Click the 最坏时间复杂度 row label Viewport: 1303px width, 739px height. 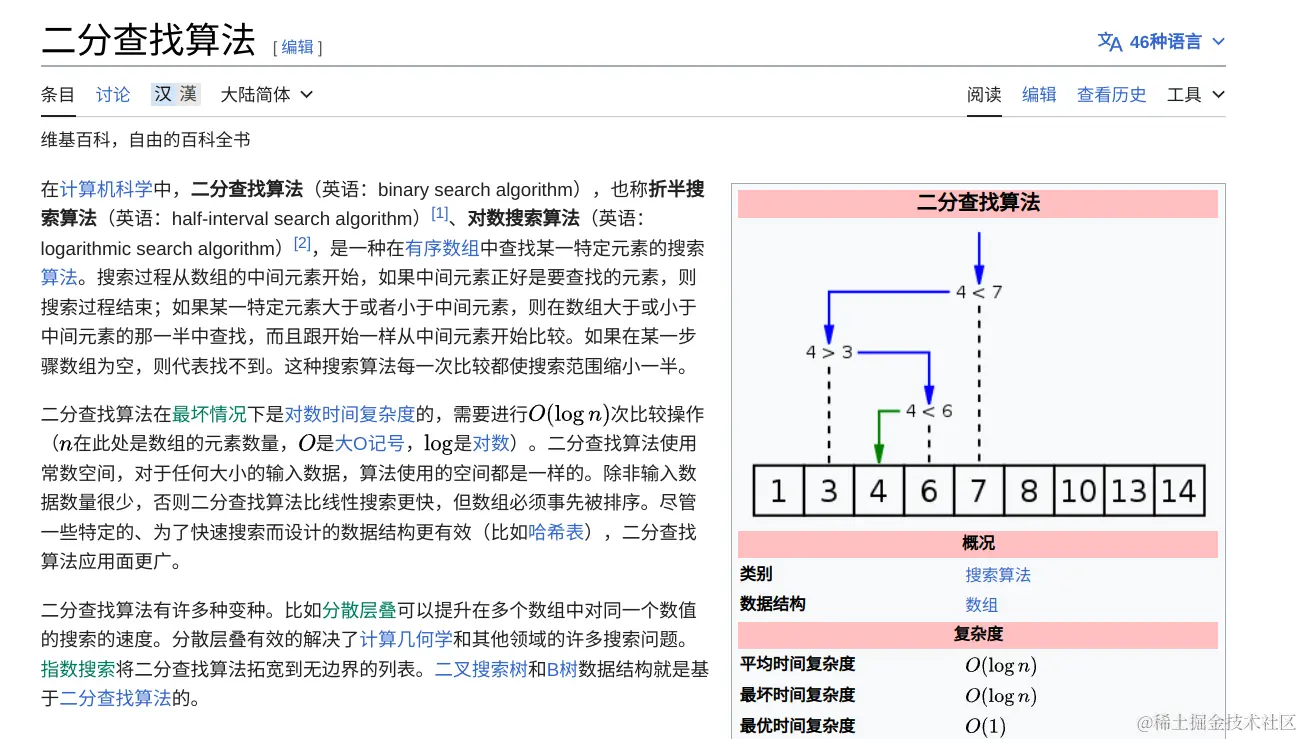click(797, 695)
